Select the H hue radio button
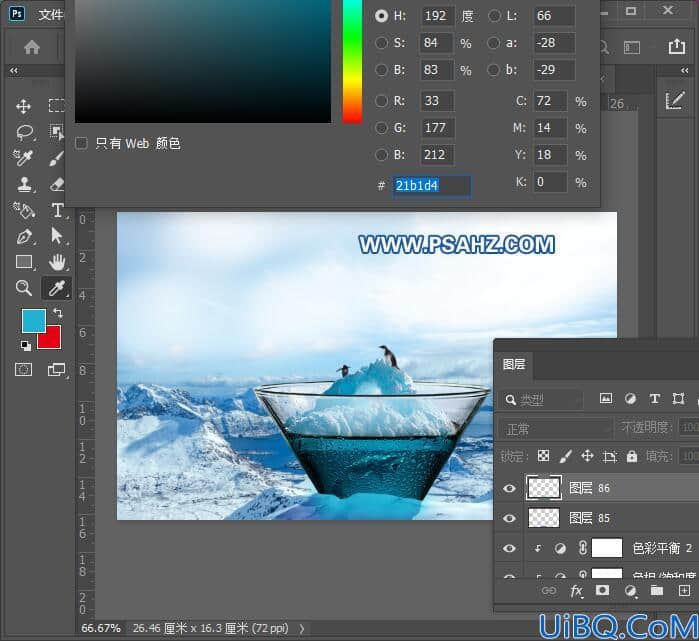The image size is (699, 641). [381, 16]
